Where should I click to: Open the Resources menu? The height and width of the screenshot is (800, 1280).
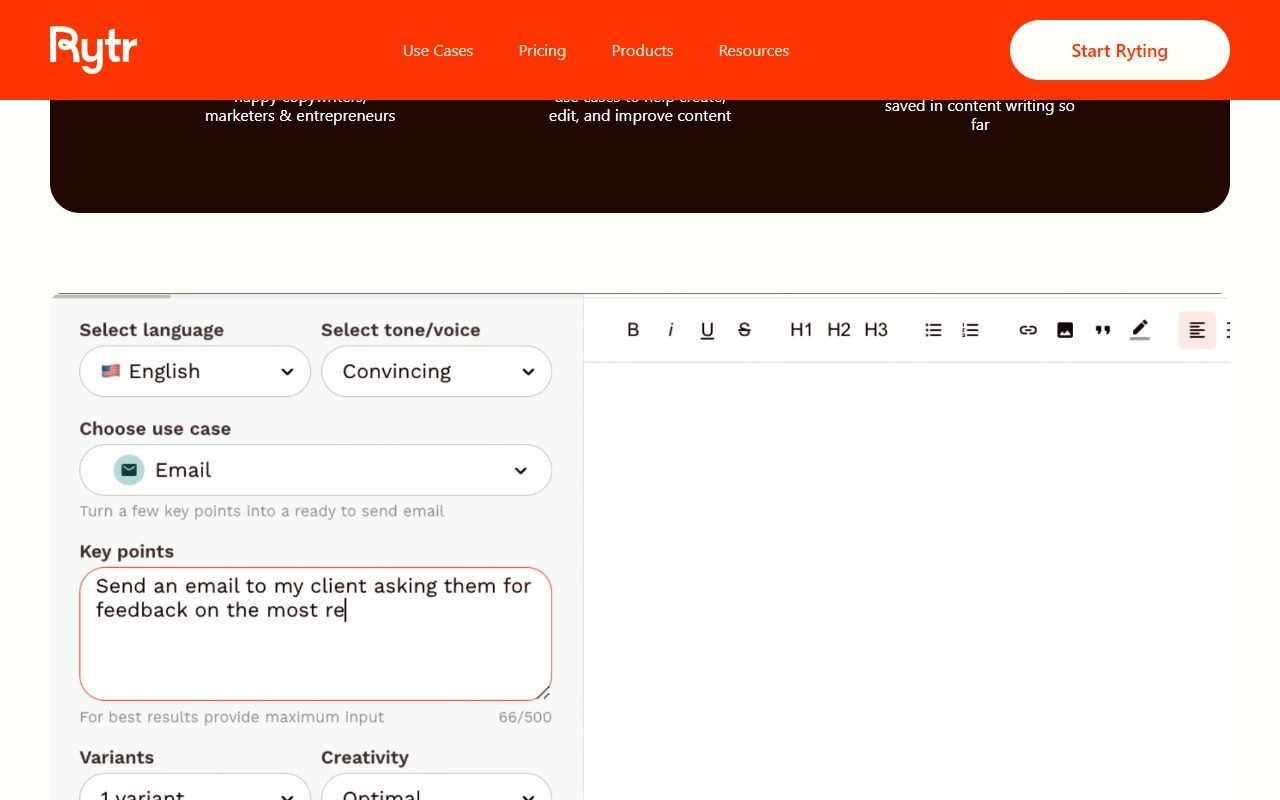[x=754, y=50]
